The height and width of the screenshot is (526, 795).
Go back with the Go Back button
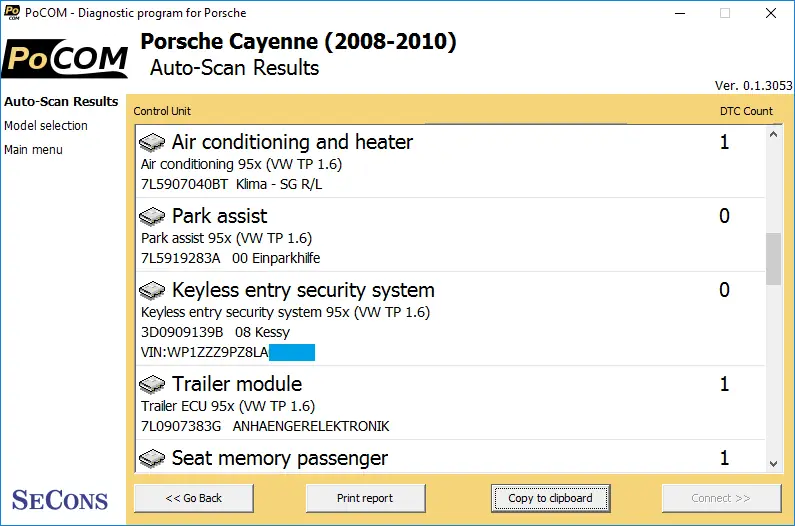coord(194,498)
